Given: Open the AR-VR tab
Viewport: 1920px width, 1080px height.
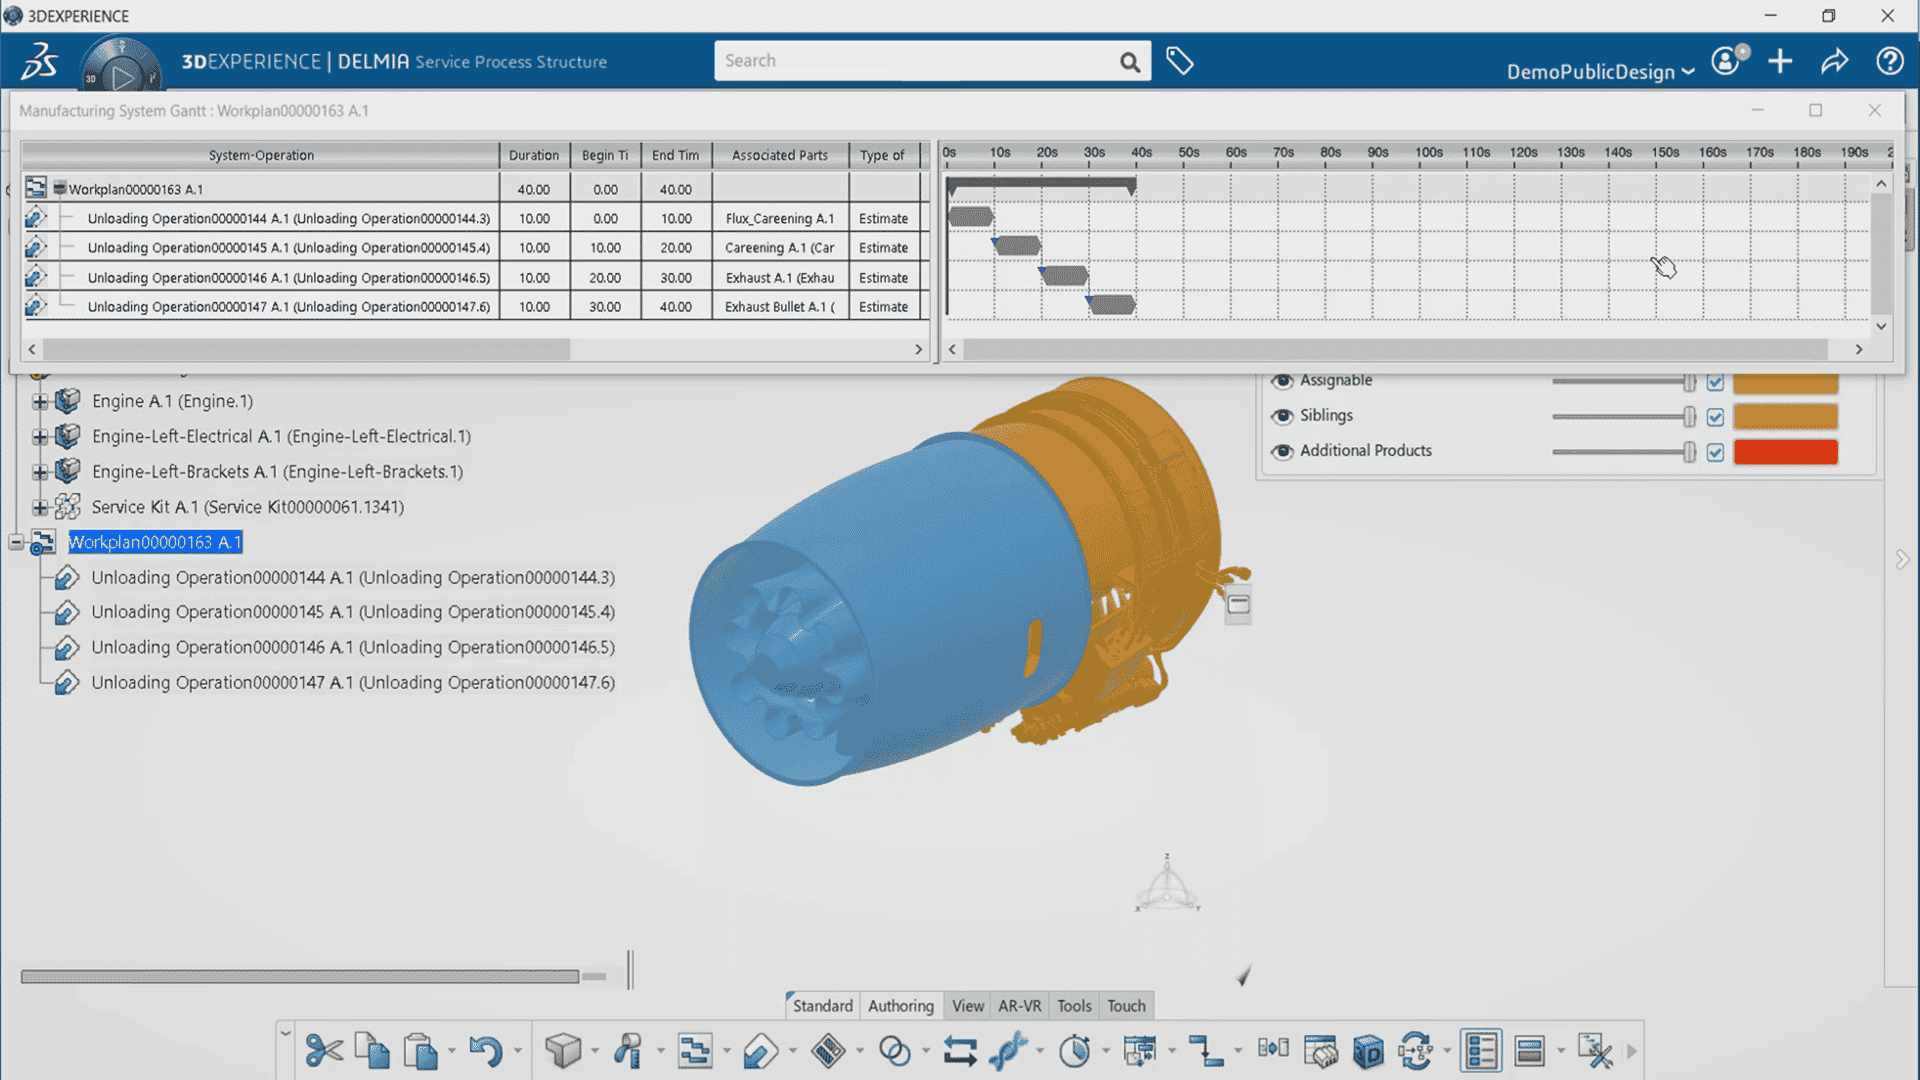Looking at the screenshot, I should [1019, 1006].
